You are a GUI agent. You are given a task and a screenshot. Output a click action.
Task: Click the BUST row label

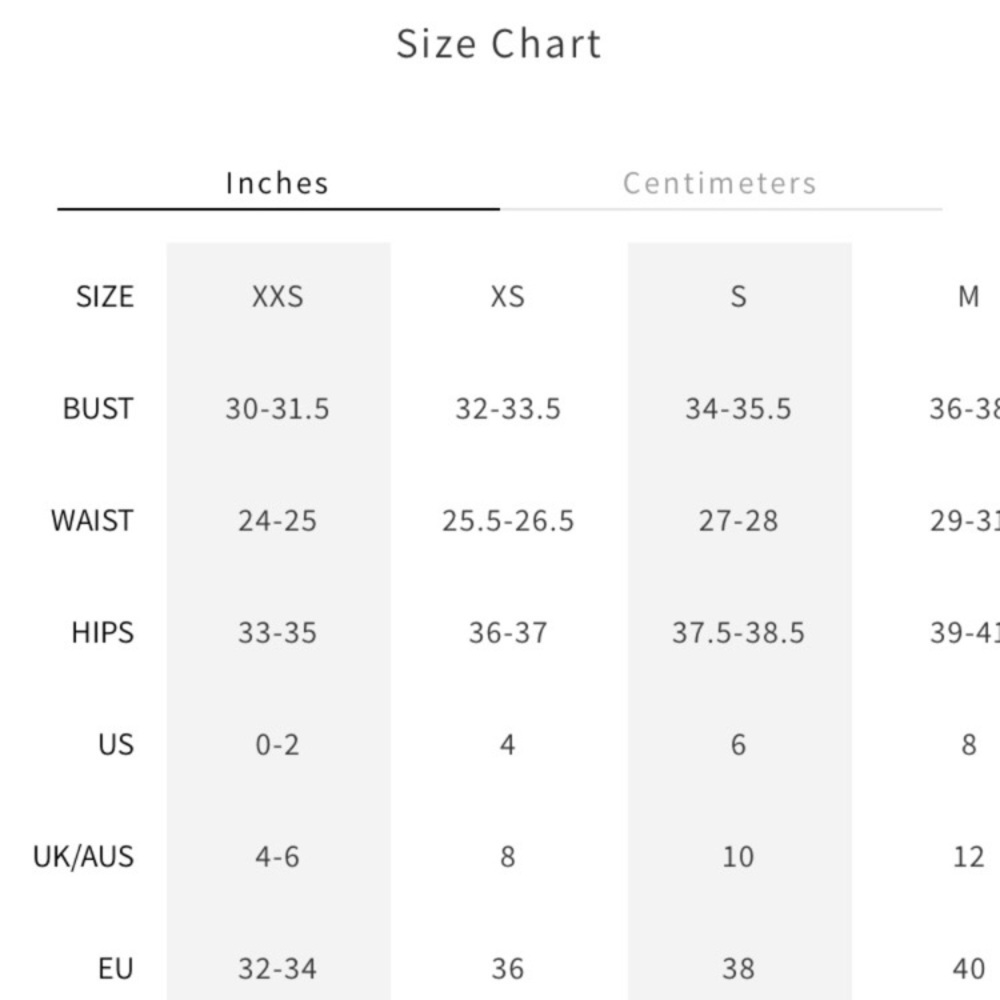pyautogui.click(x=97, y=408)
